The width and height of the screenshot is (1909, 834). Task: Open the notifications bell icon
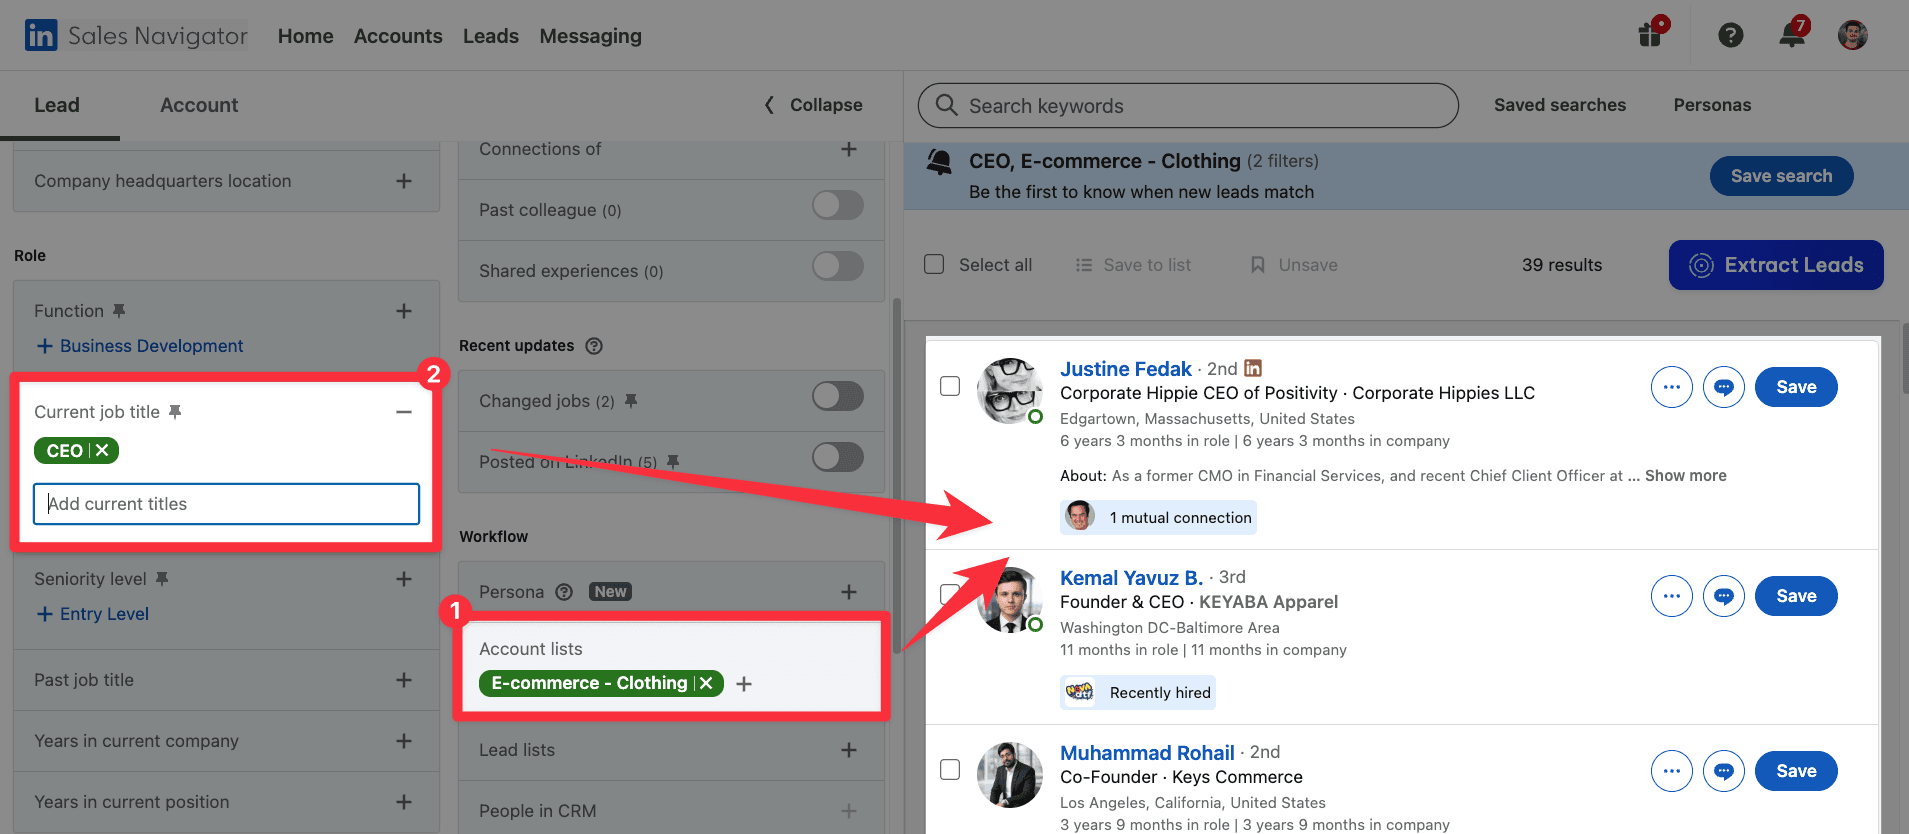(1792, 35)
